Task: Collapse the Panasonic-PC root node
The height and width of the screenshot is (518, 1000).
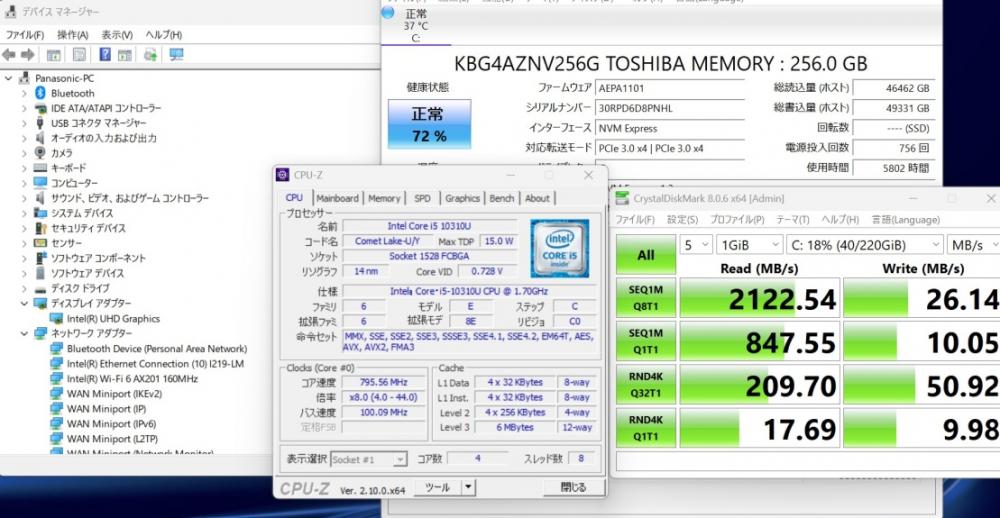Action: point(8,78)
